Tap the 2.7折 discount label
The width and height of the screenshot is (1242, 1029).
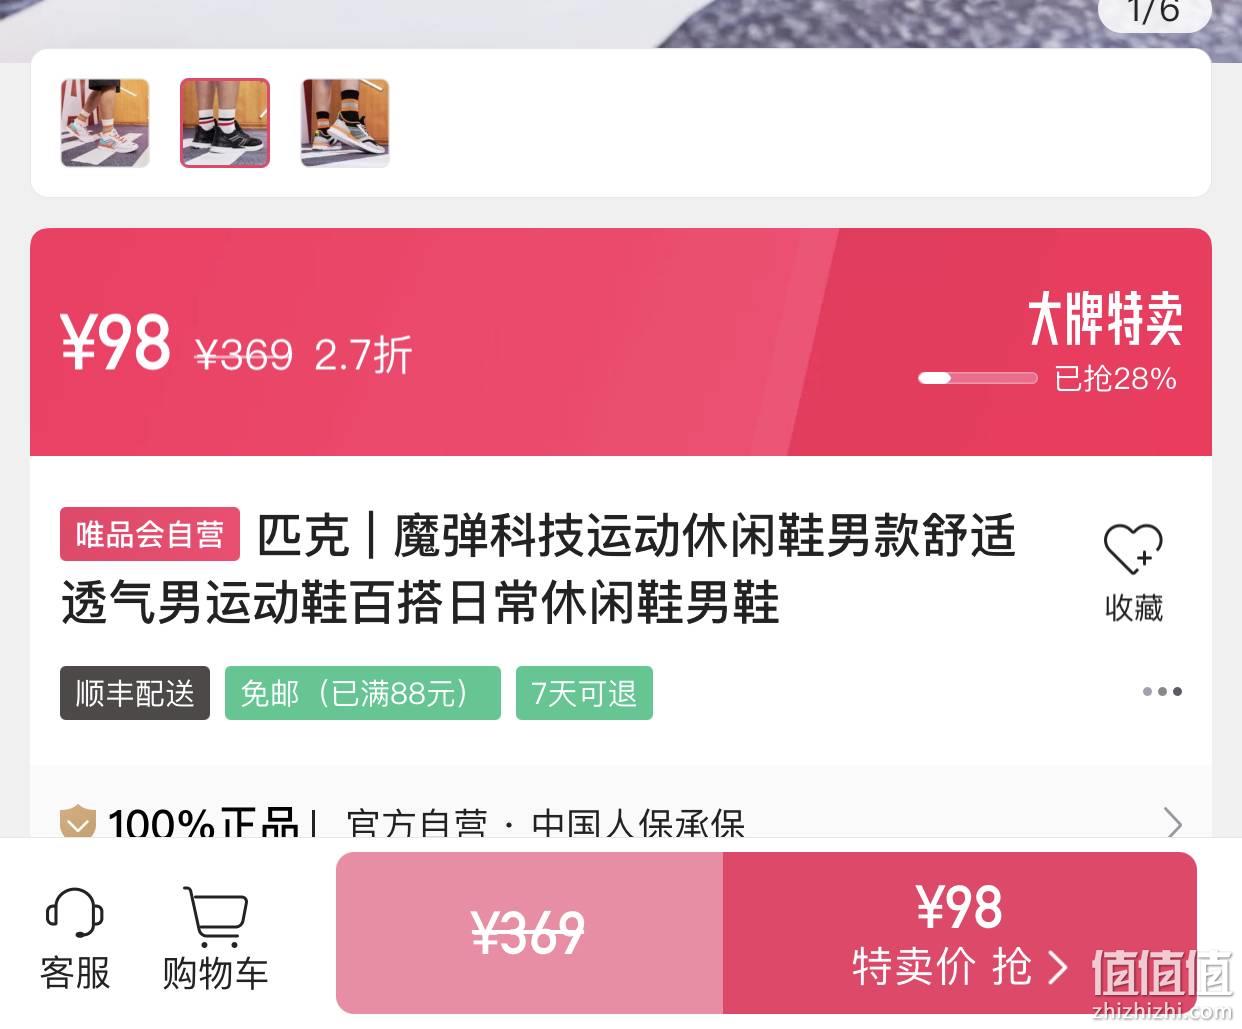[x=363, y=355]
